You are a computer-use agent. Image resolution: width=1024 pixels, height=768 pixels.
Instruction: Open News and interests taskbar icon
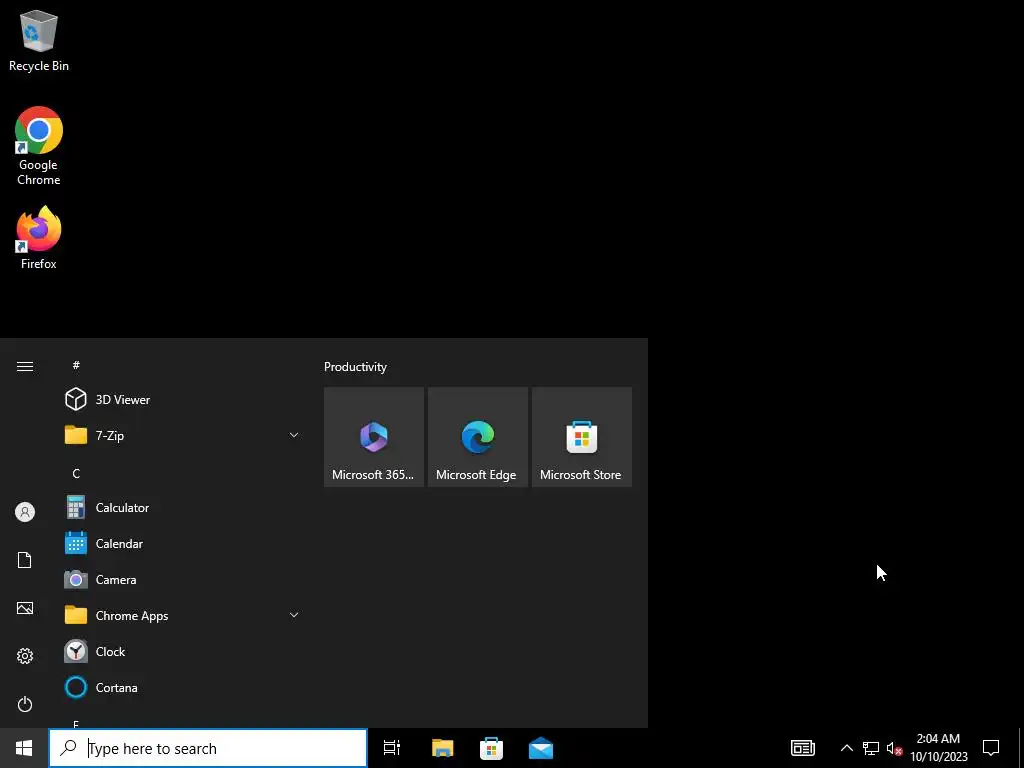(803, 748)
